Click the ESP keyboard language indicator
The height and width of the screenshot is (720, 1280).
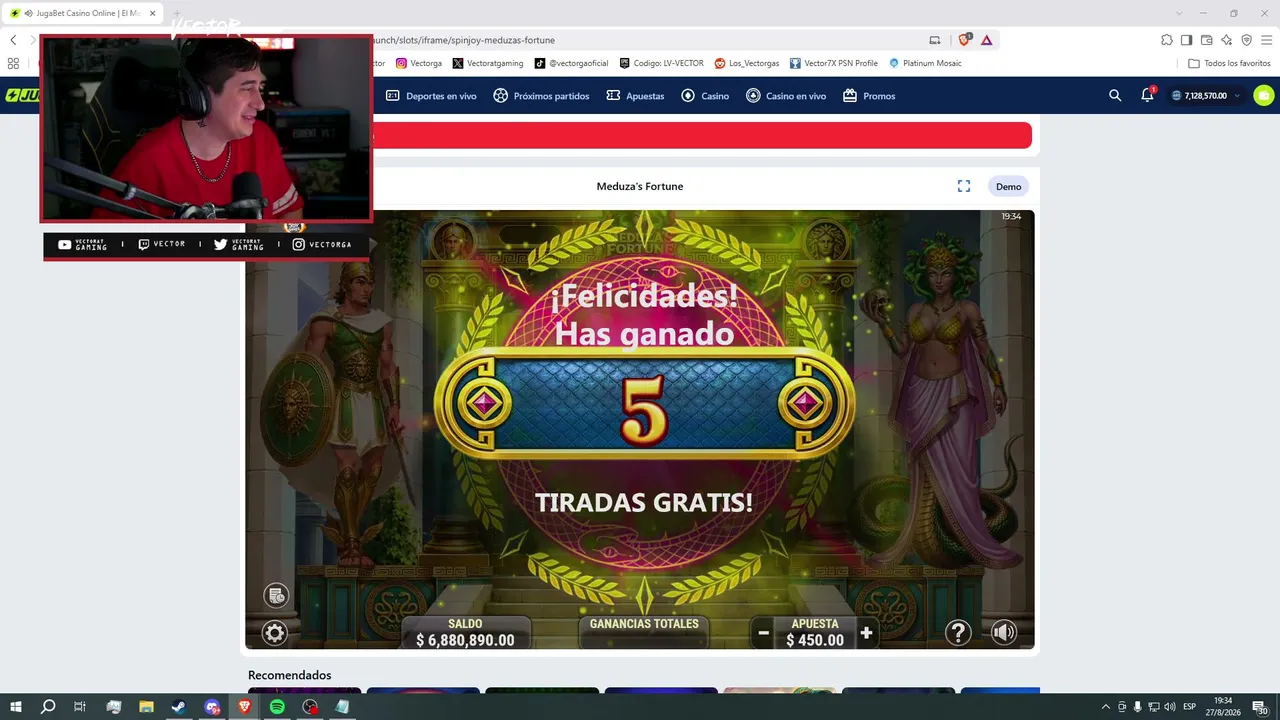click(1190, 707)
